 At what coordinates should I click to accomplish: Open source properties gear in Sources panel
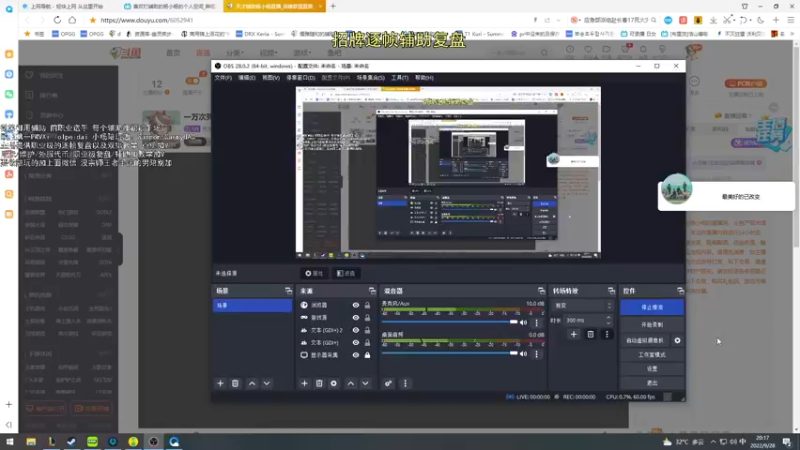334,383
